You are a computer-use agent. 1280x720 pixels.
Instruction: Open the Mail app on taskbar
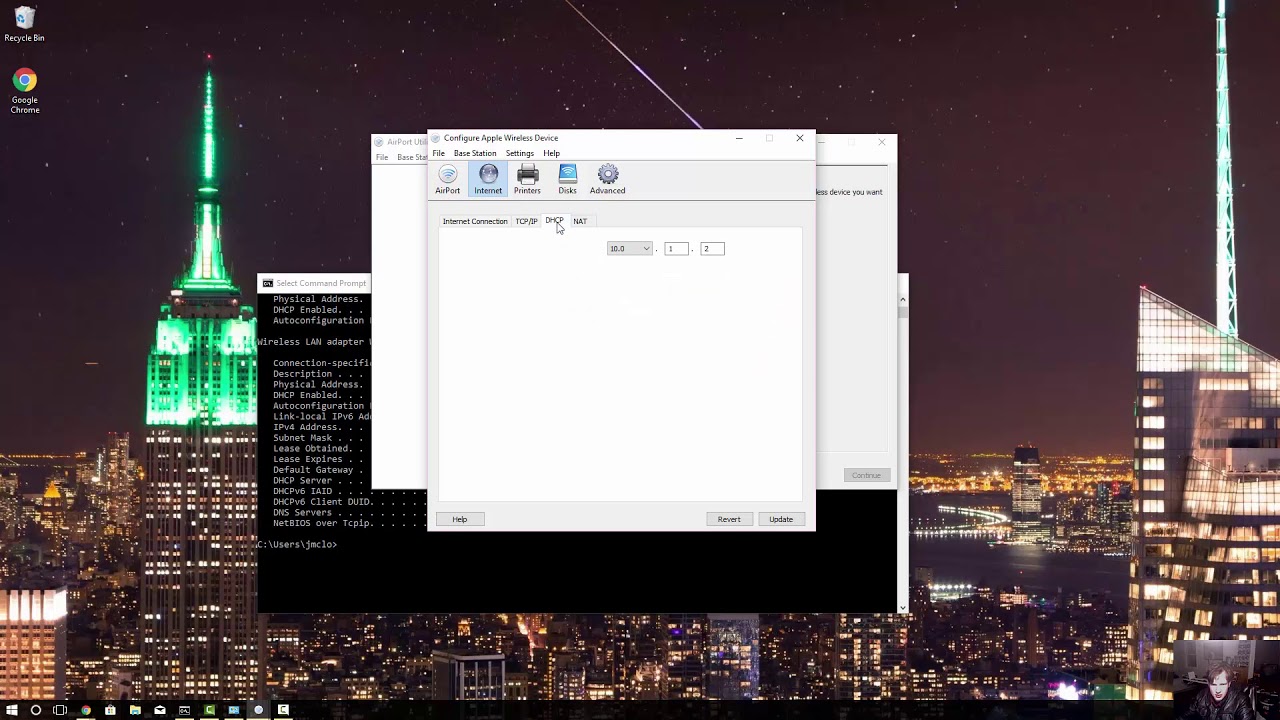tap(159, 710)
